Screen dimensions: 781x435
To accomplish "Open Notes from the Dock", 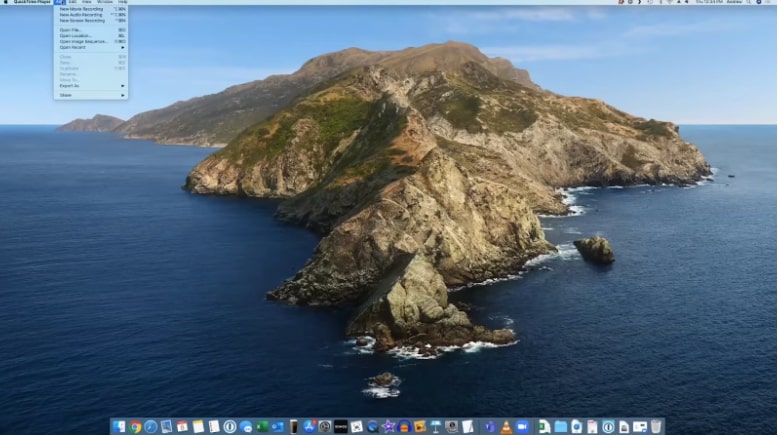I will pos(198,427).
